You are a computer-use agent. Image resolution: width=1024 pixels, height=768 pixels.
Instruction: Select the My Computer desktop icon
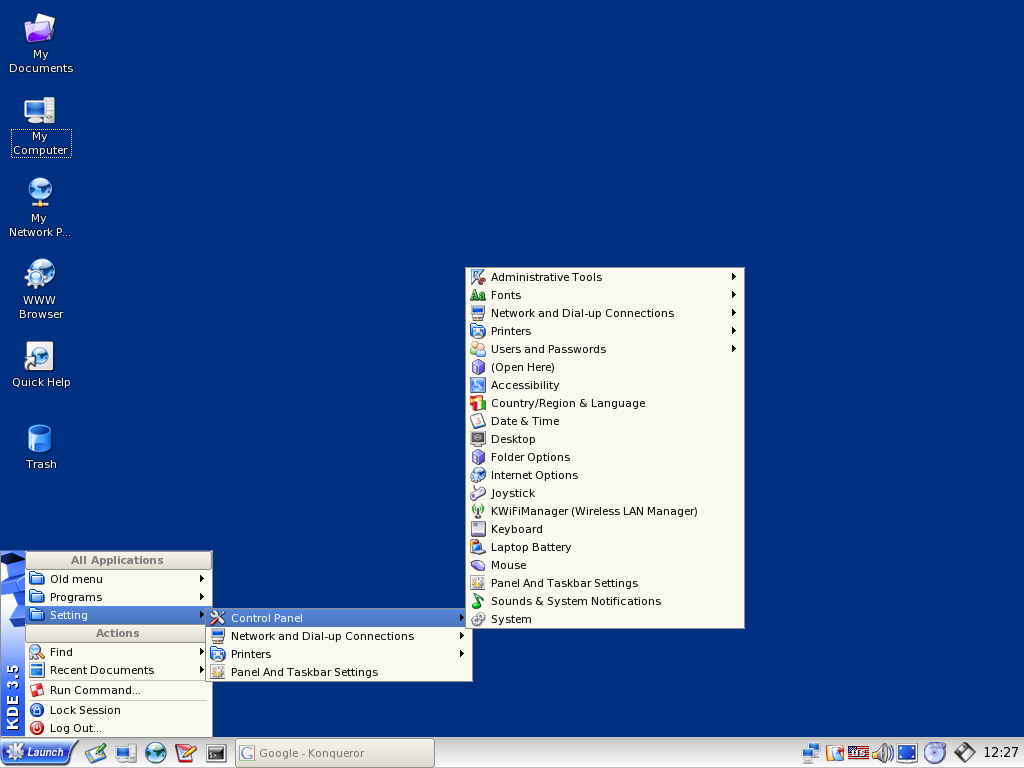(40, 127)
